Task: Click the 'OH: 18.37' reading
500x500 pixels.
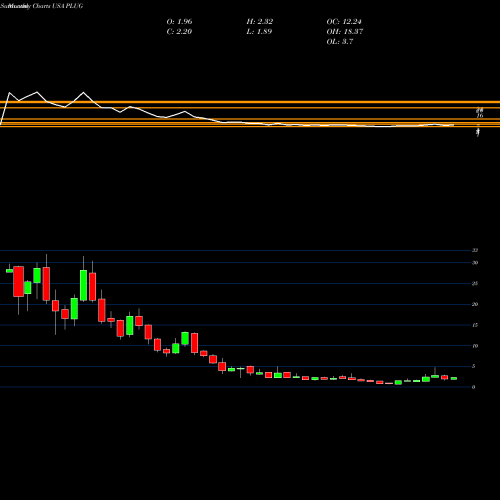Action: (345, 32)
